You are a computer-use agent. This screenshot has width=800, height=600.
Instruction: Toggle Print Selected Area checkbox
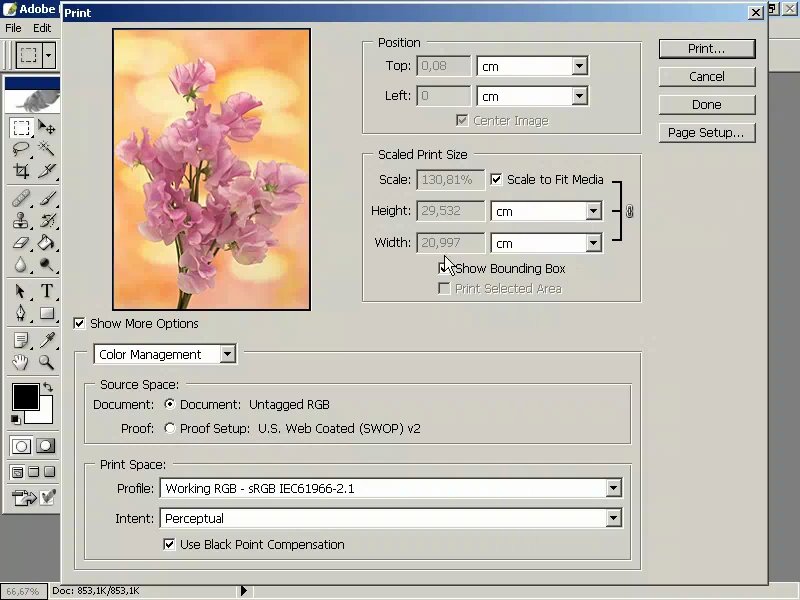coord(444,289)
